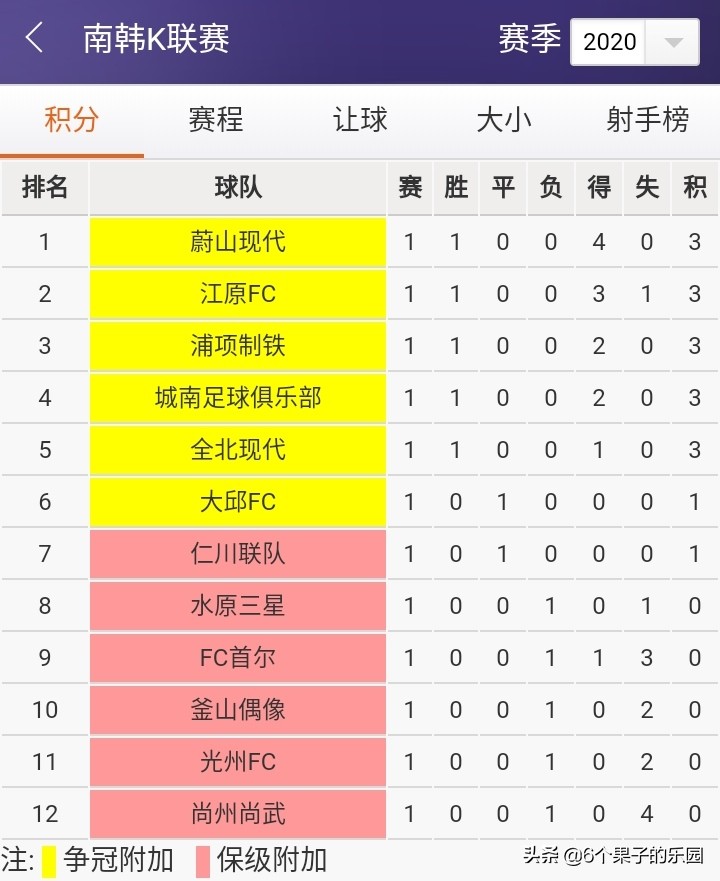Switch to the 赛程 tab
This screenshot has width=720, height=881.
pyautogui.click(x=215, y=118)
